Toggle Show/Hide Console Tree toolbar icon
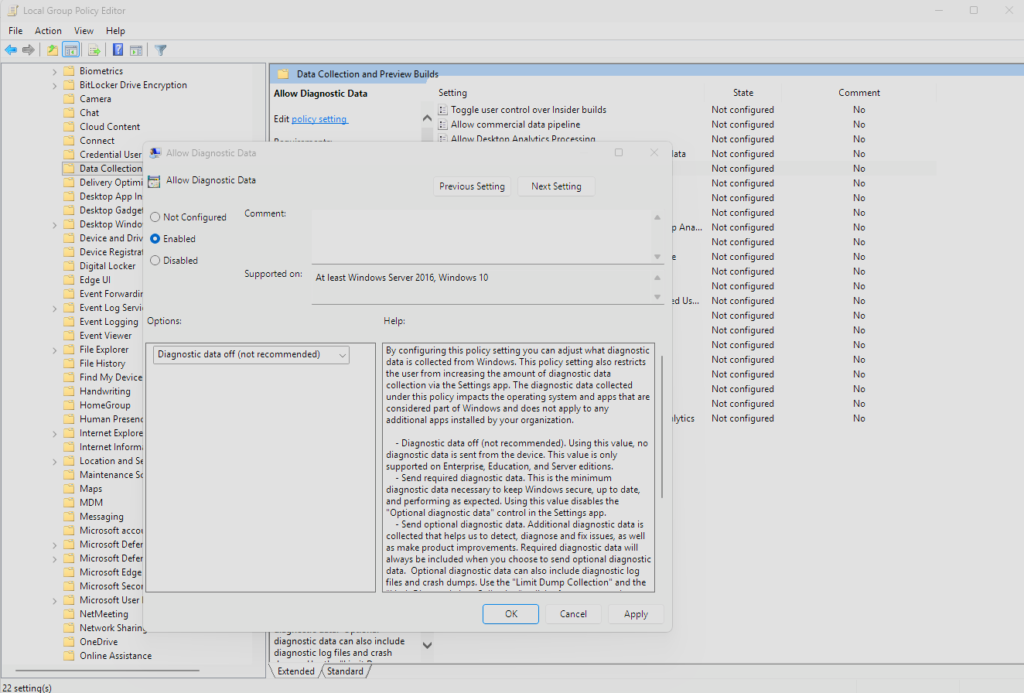Viewport: 1024px width, 693px height. [71, 50]
